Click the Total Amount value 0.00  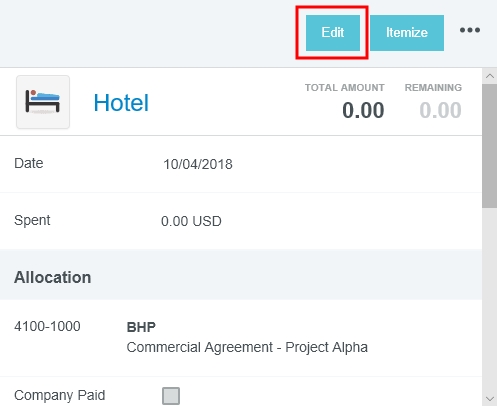[x=363, y=110]
